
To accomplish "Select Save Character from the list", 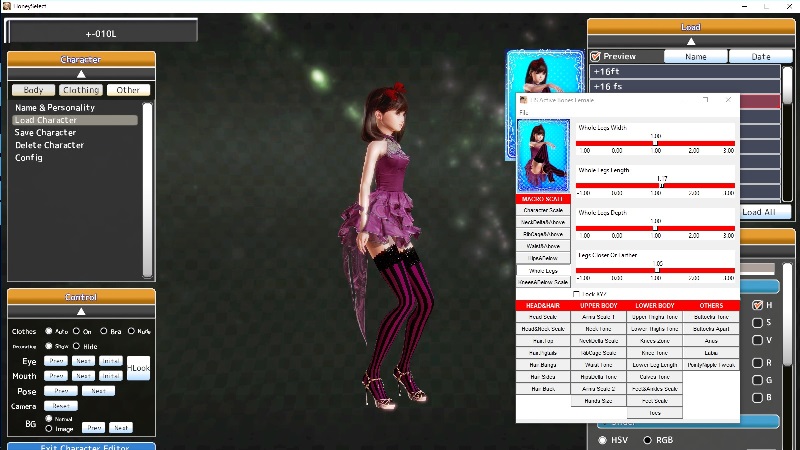I will coord(46,133).
